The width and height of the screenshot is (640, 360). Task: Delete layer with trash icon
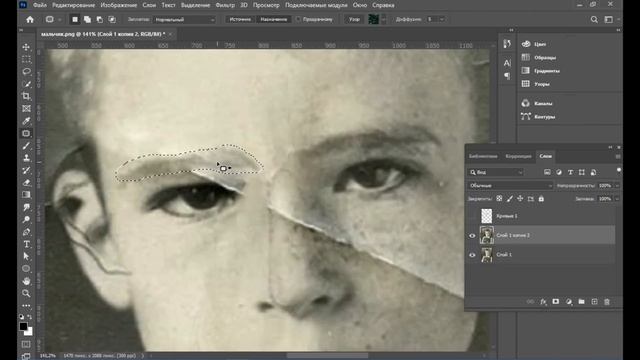(607, 302)
